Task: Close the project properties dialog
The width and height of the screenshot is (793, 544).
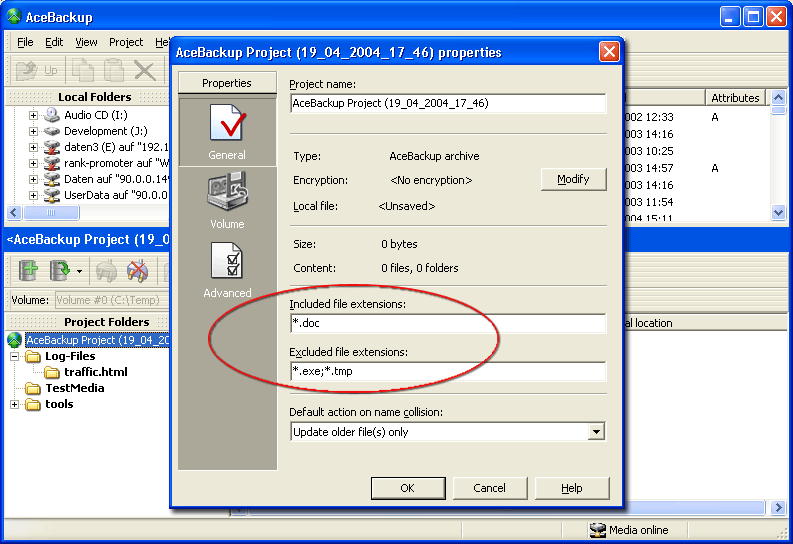Action: pyautogui.click(x=609, y=52)
